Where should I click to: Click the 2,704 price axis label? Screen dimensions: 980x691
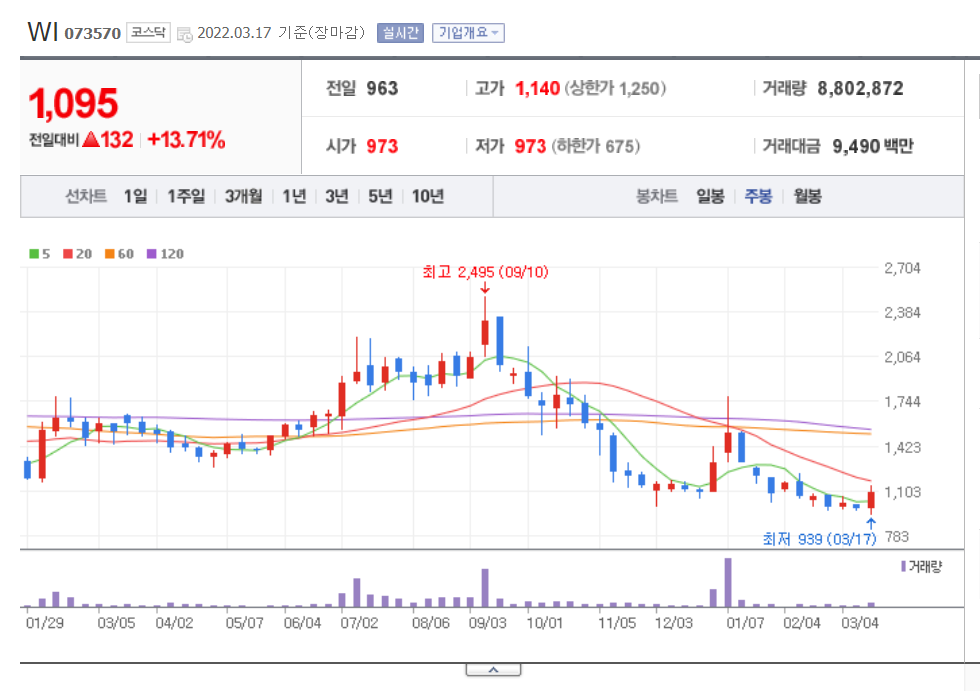pyautogui.click(x=902, y=268)
